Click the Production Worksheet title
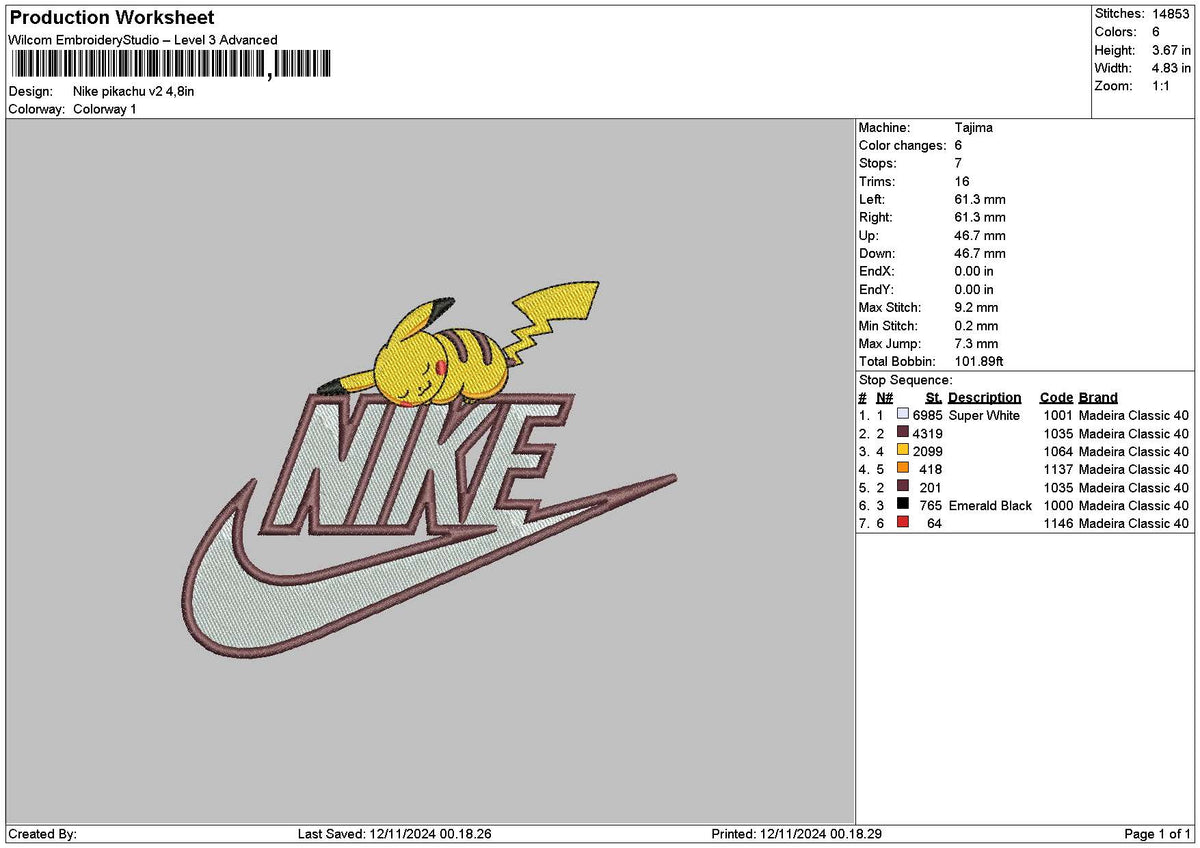The width and height of the screenshot is (1200, 848). [110, 17]
